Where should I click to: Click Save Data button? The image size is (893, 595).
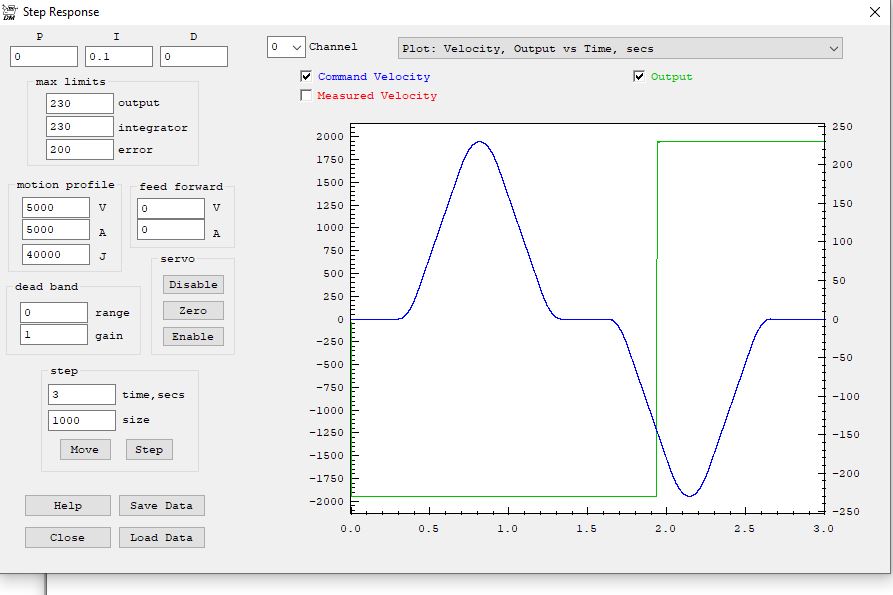(161, 506)
